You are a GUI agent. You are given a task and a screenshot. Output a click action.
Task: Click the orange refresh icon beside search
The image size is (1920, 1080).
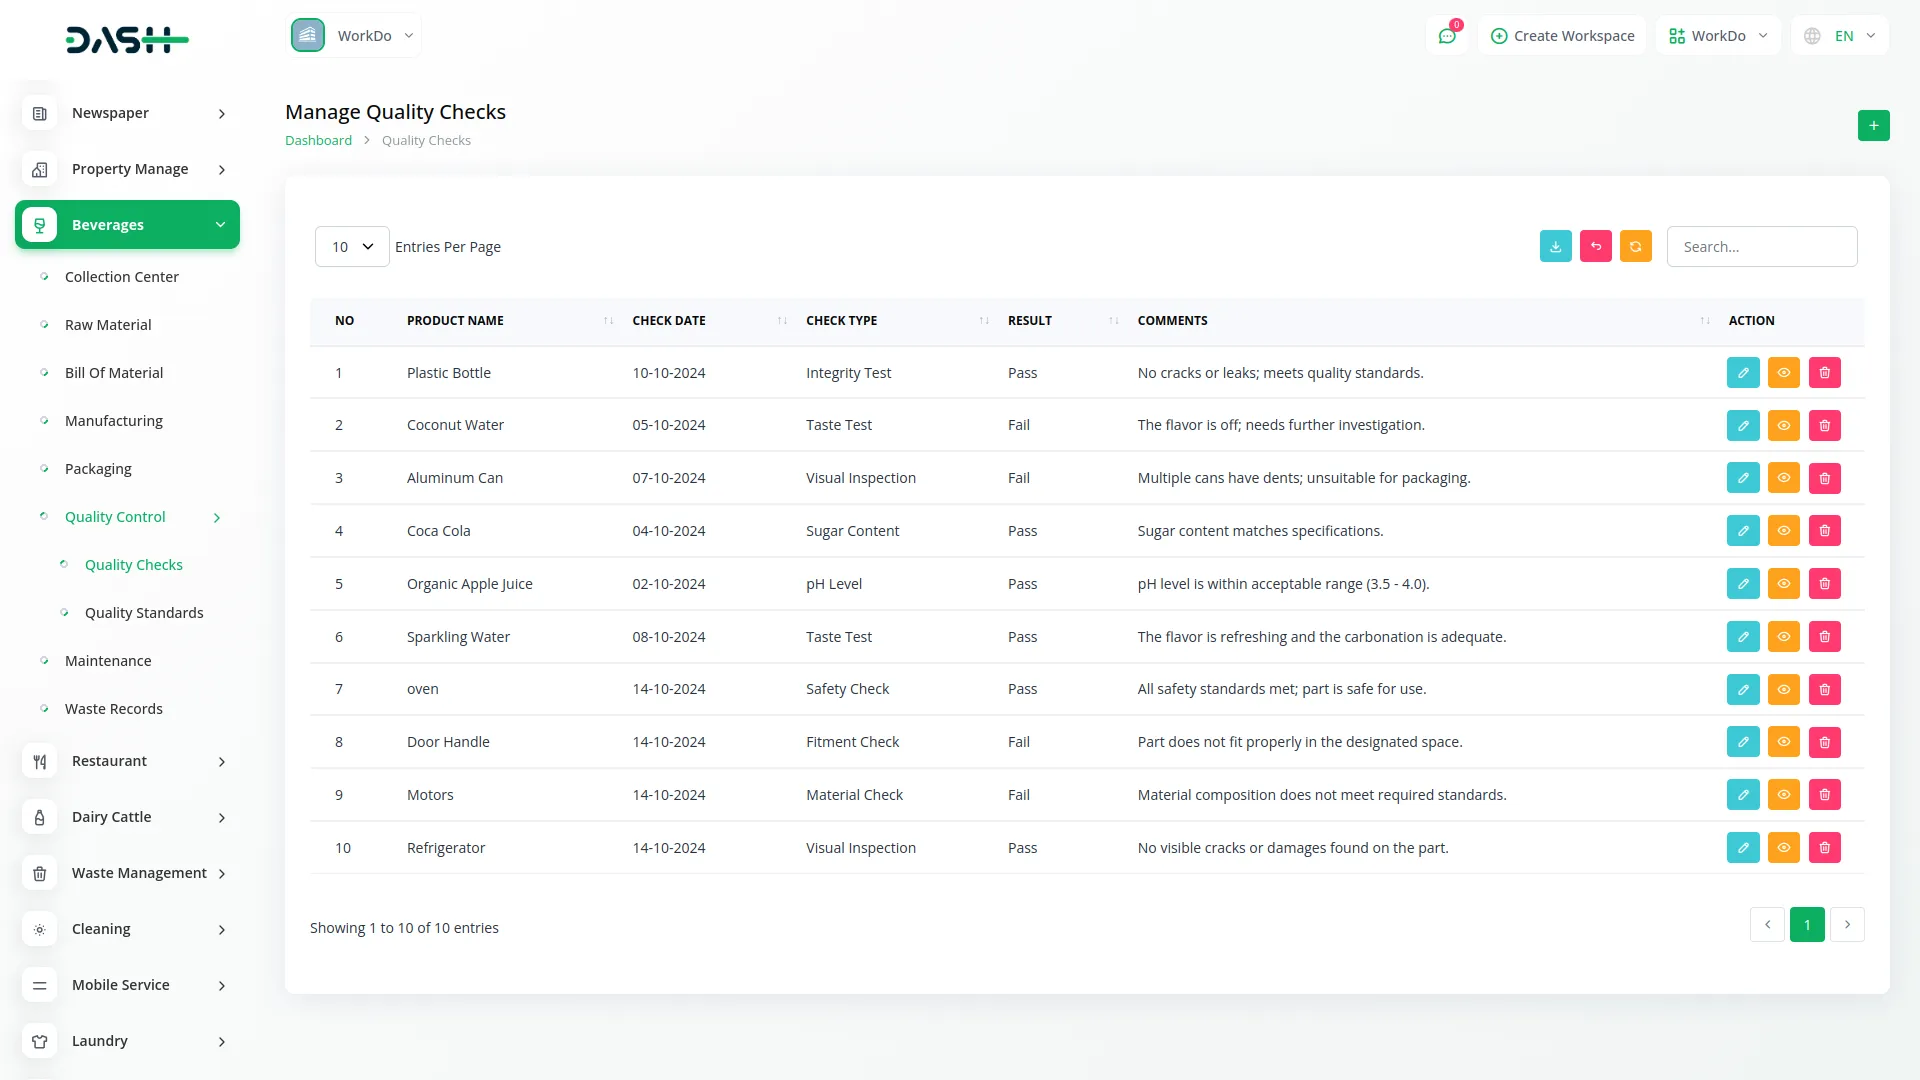click(1635, 246)
